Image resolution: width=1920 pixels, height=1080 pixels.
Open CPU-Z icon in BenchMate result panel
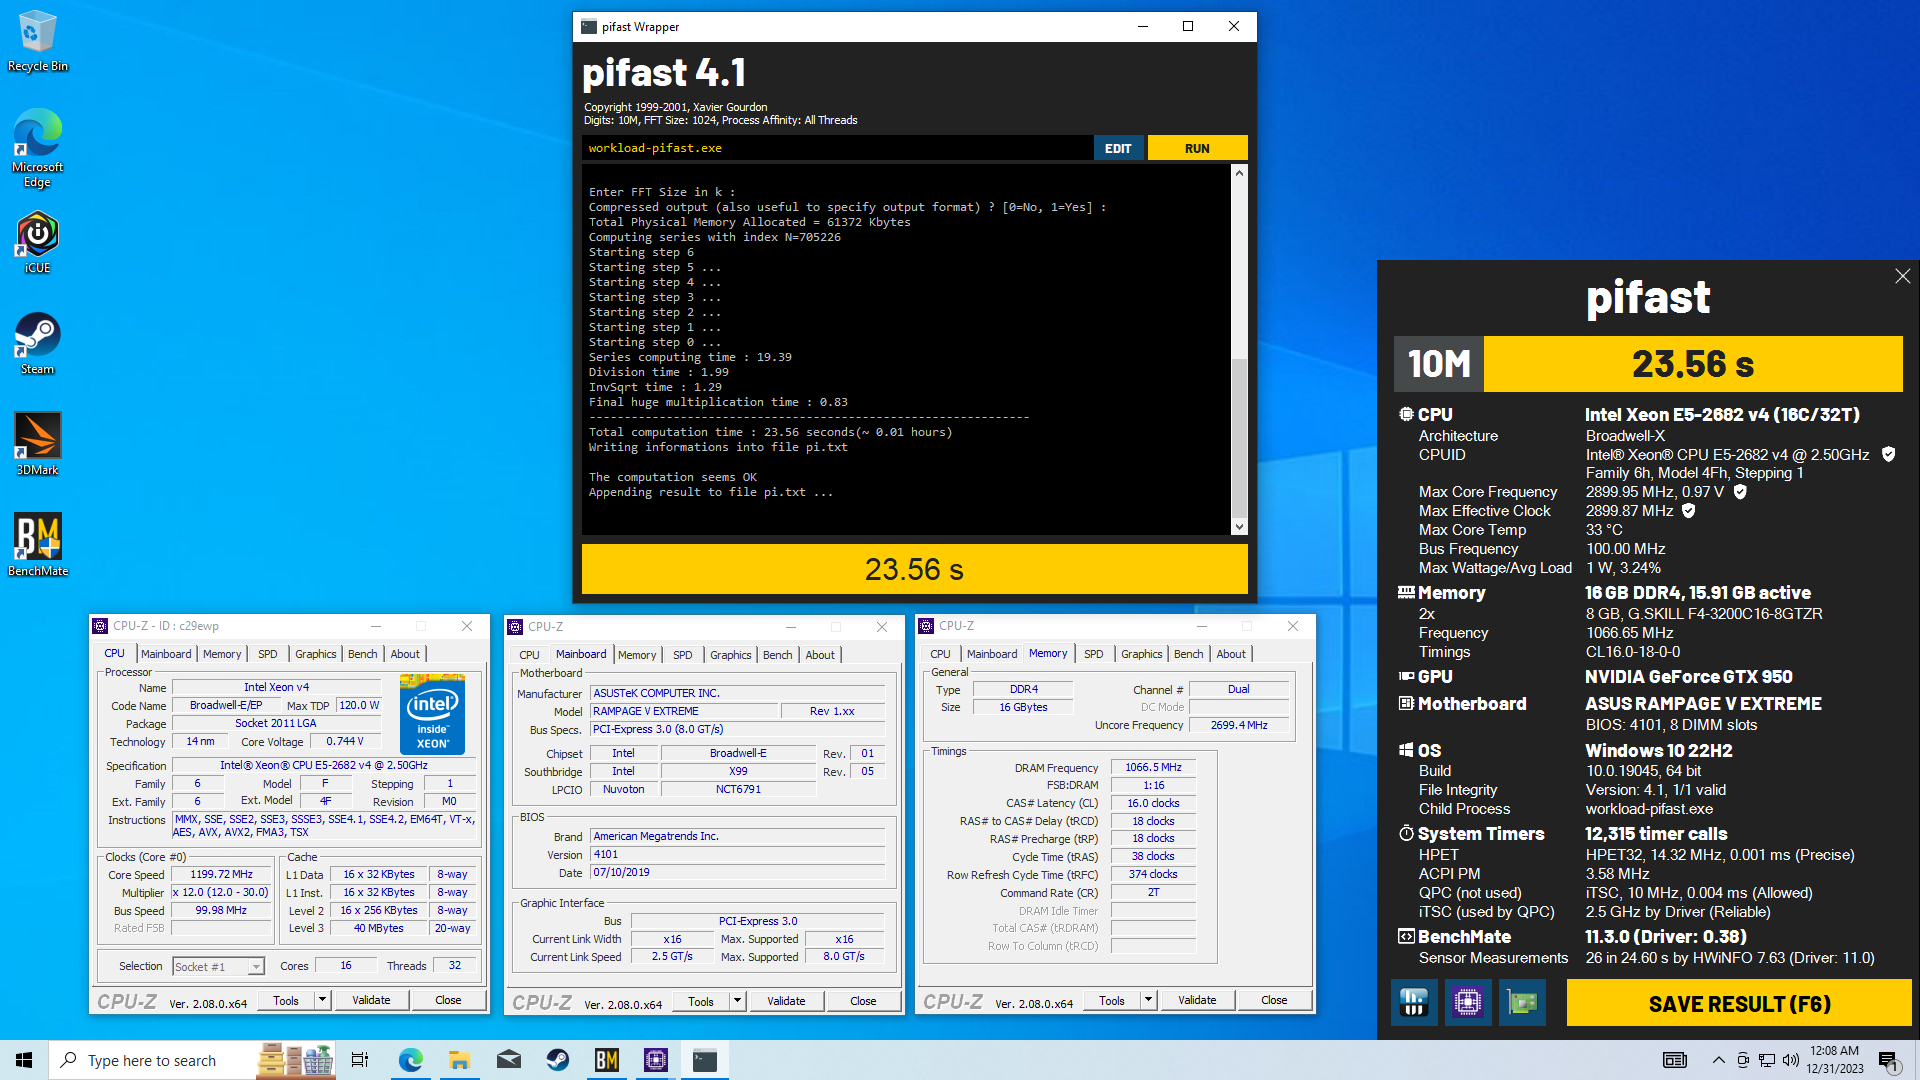(x=1468, y=1002)
